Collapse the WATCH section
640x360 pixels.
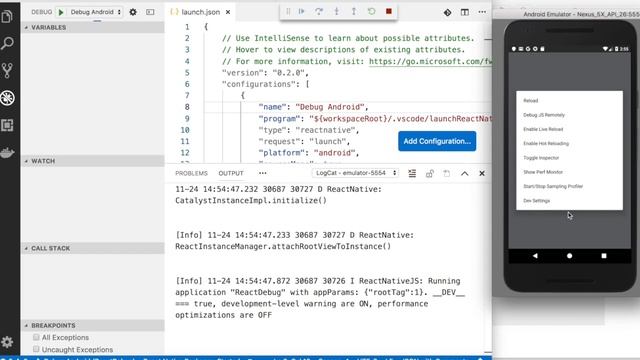tap(93, 161)
